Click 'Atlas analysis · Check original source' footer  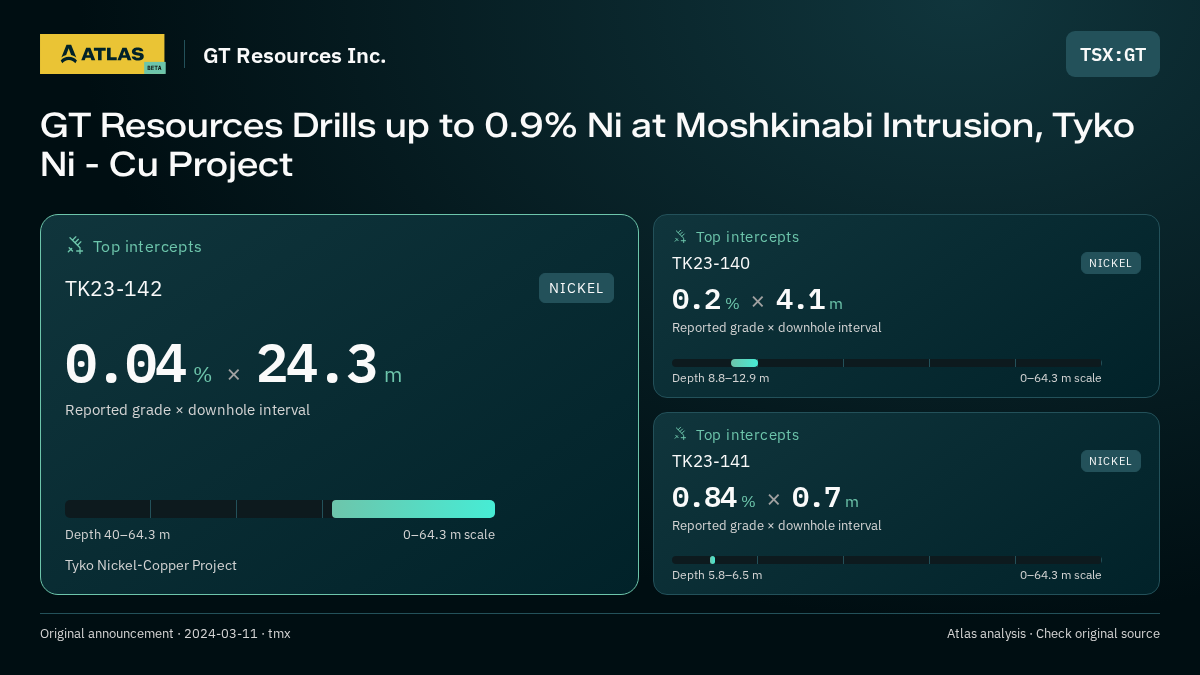point(1053,634)
